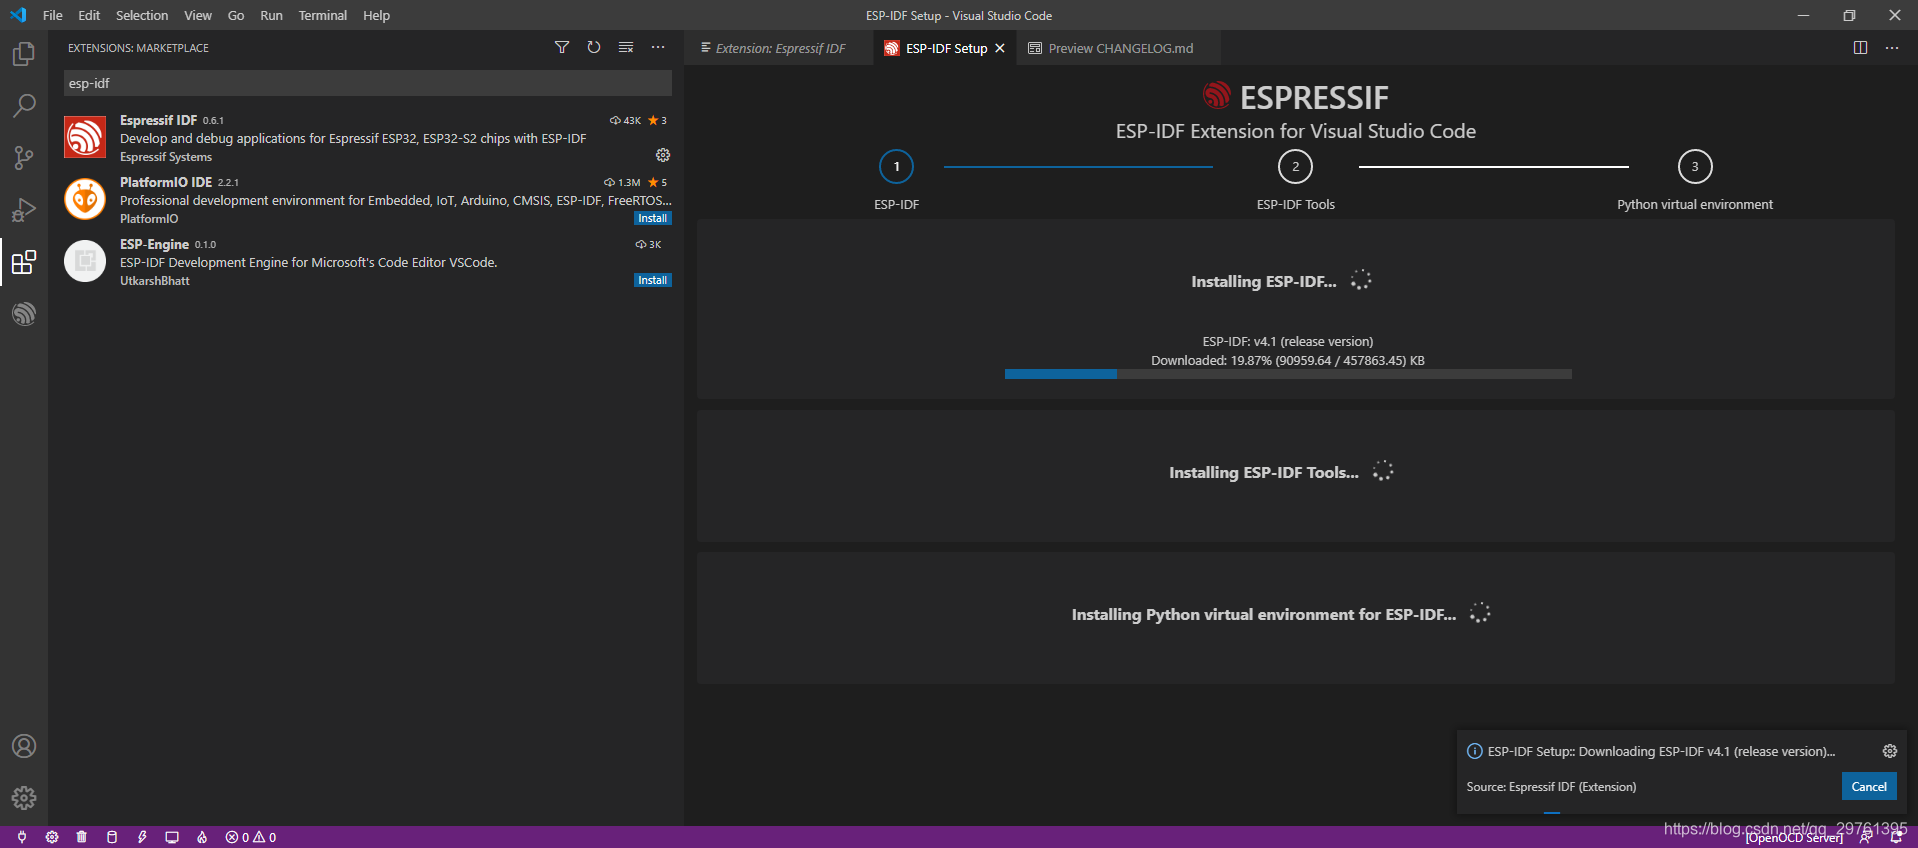Click the 'Installing ESP-IDF Tools...' heading
The height and width of the screenshot is (848, 1918).
pyautogui.click(x=1264, y=472)
